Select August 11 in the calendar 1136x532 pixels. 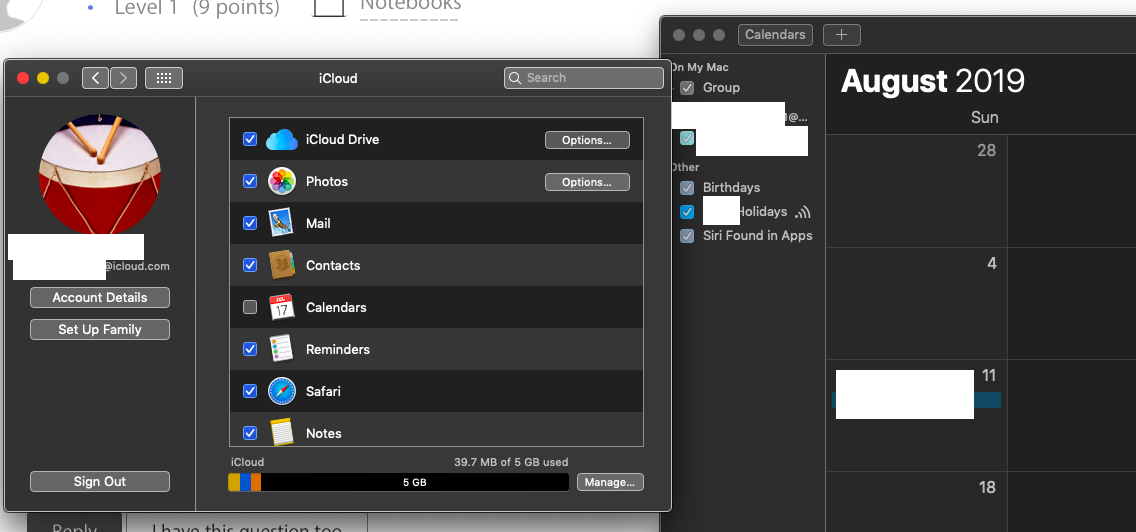[916, 415]
